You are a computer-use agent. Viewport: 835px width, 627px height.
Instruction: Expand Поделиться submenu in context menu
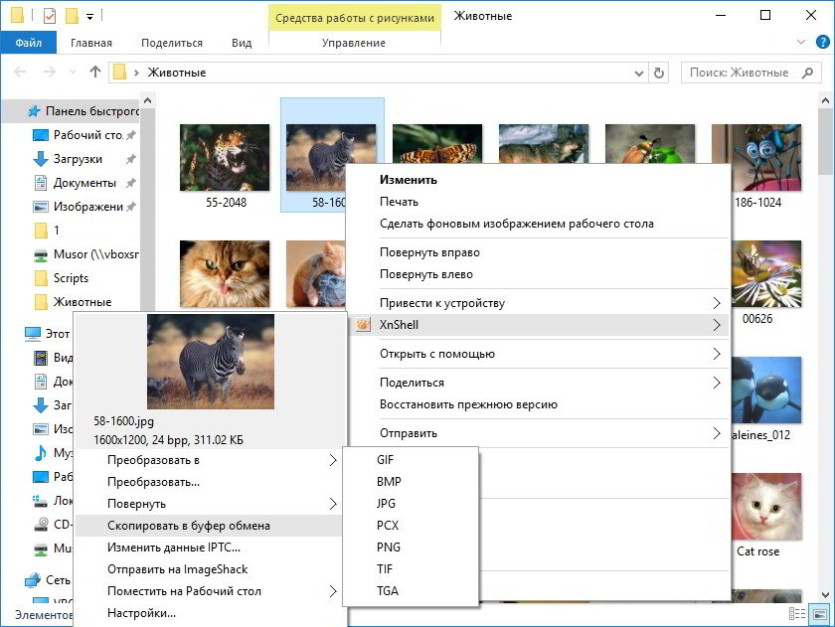coord(717,382)
